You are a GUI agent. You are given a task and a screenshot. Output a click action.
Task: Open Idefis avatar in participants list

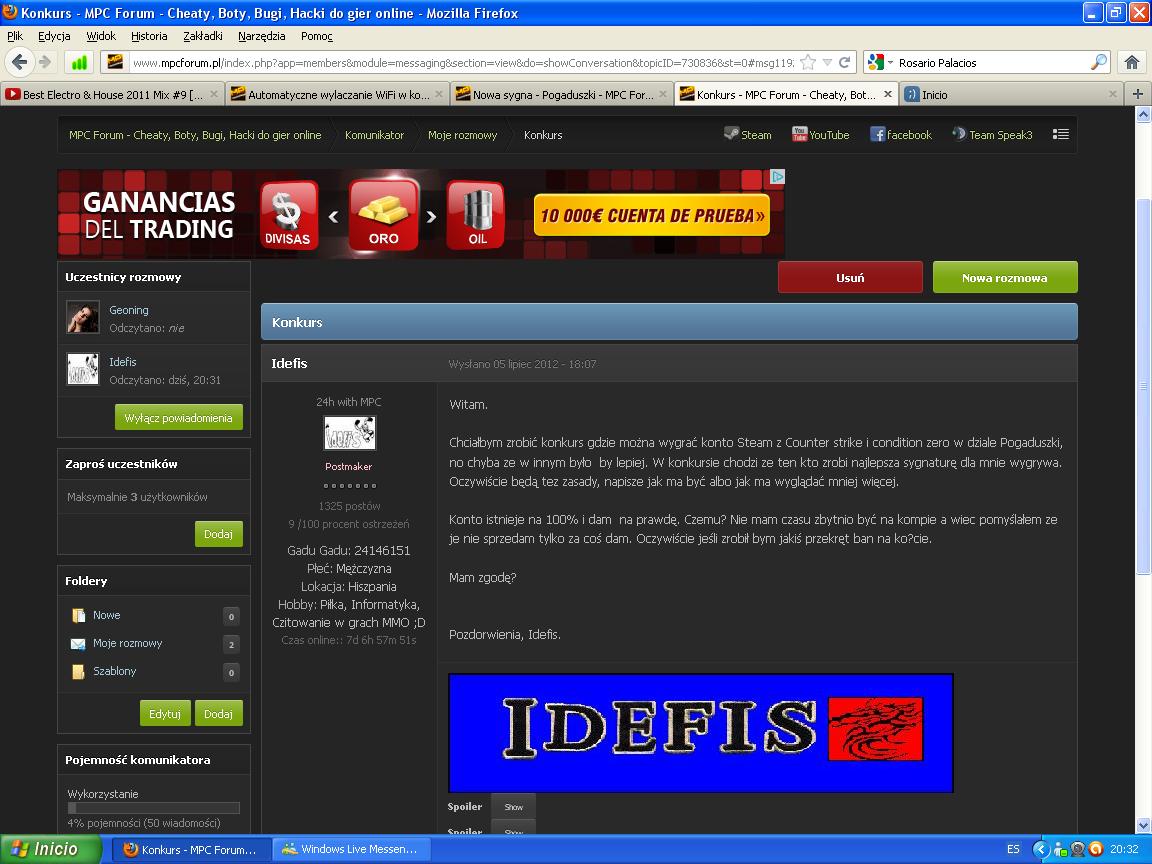83,370
